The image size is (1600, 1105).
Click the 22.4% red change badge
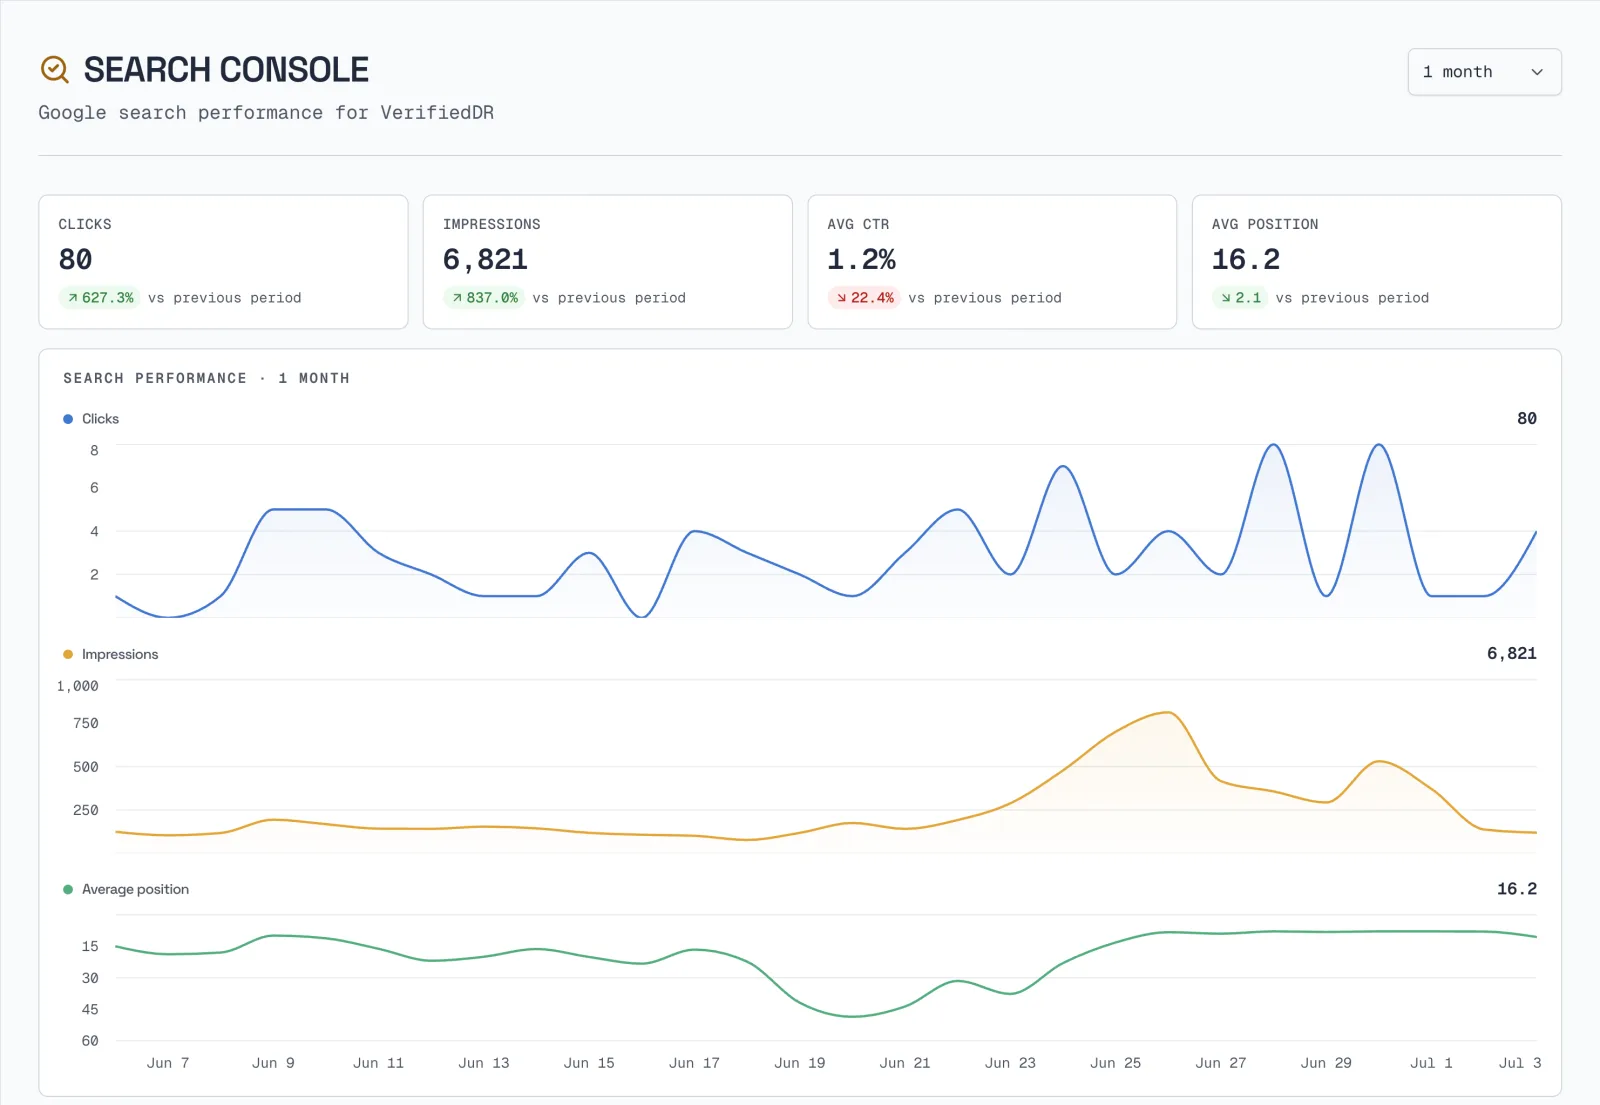864,298
